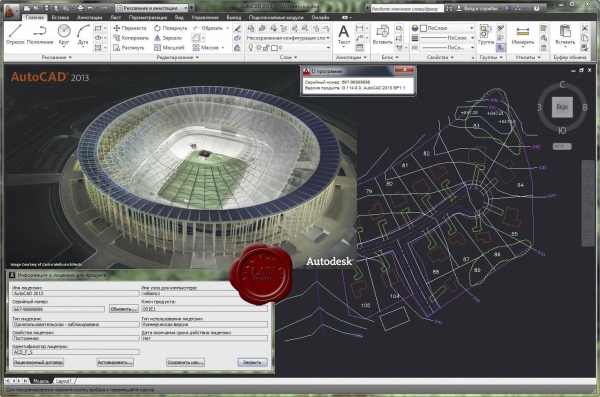Open the Вставка ribbon tab
The height and width of the screenshot is (397, 600).
pyautogui.click(x=60, y=17)
